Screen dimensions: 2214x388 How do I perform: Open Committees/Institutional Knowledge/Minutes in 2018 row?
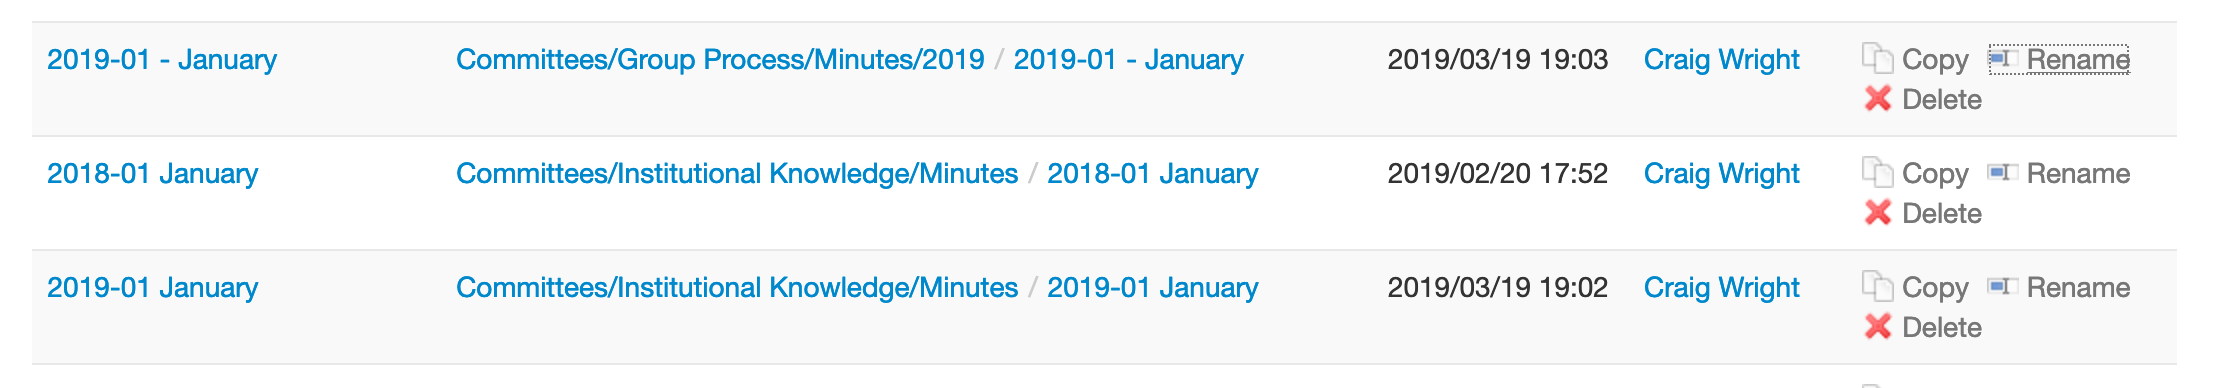pyautogui.click(x=737, y=174)
